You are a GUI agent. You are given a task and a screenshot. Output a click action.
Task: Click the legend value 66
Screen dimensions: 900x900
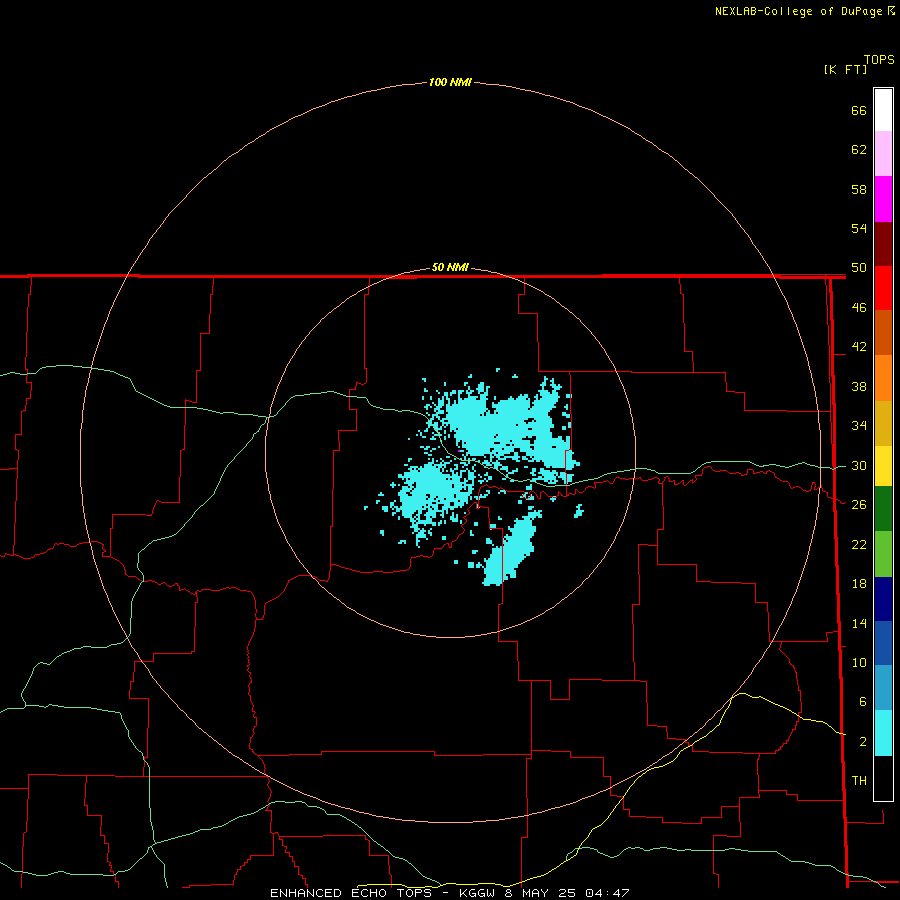(x=859, y=110)
